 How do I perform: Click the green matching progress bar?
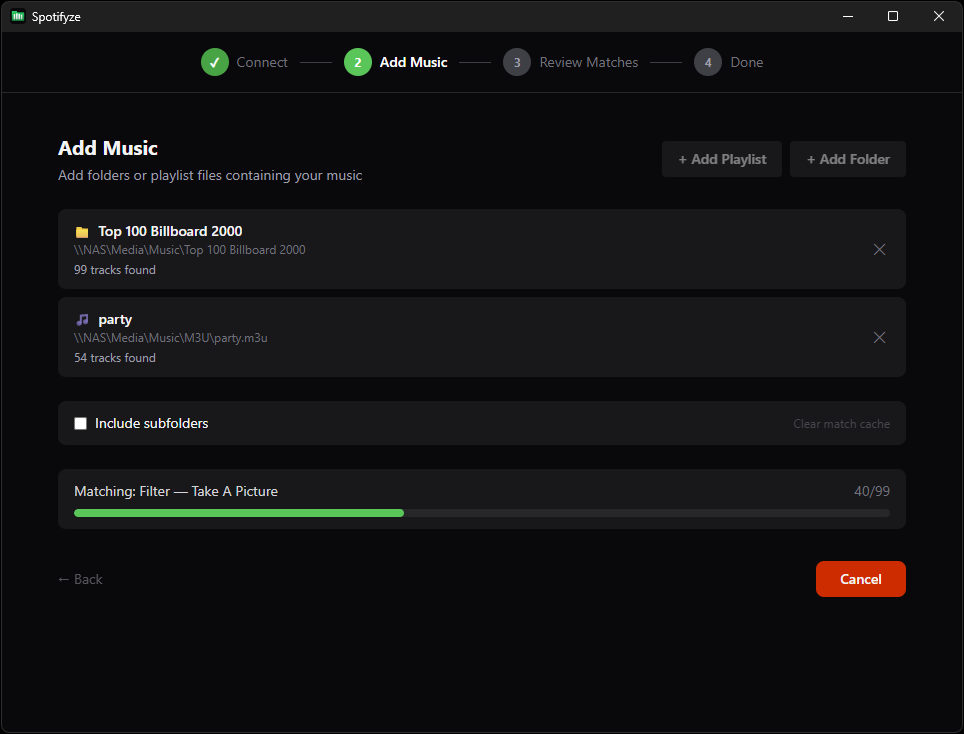click(x=238, y=512)
